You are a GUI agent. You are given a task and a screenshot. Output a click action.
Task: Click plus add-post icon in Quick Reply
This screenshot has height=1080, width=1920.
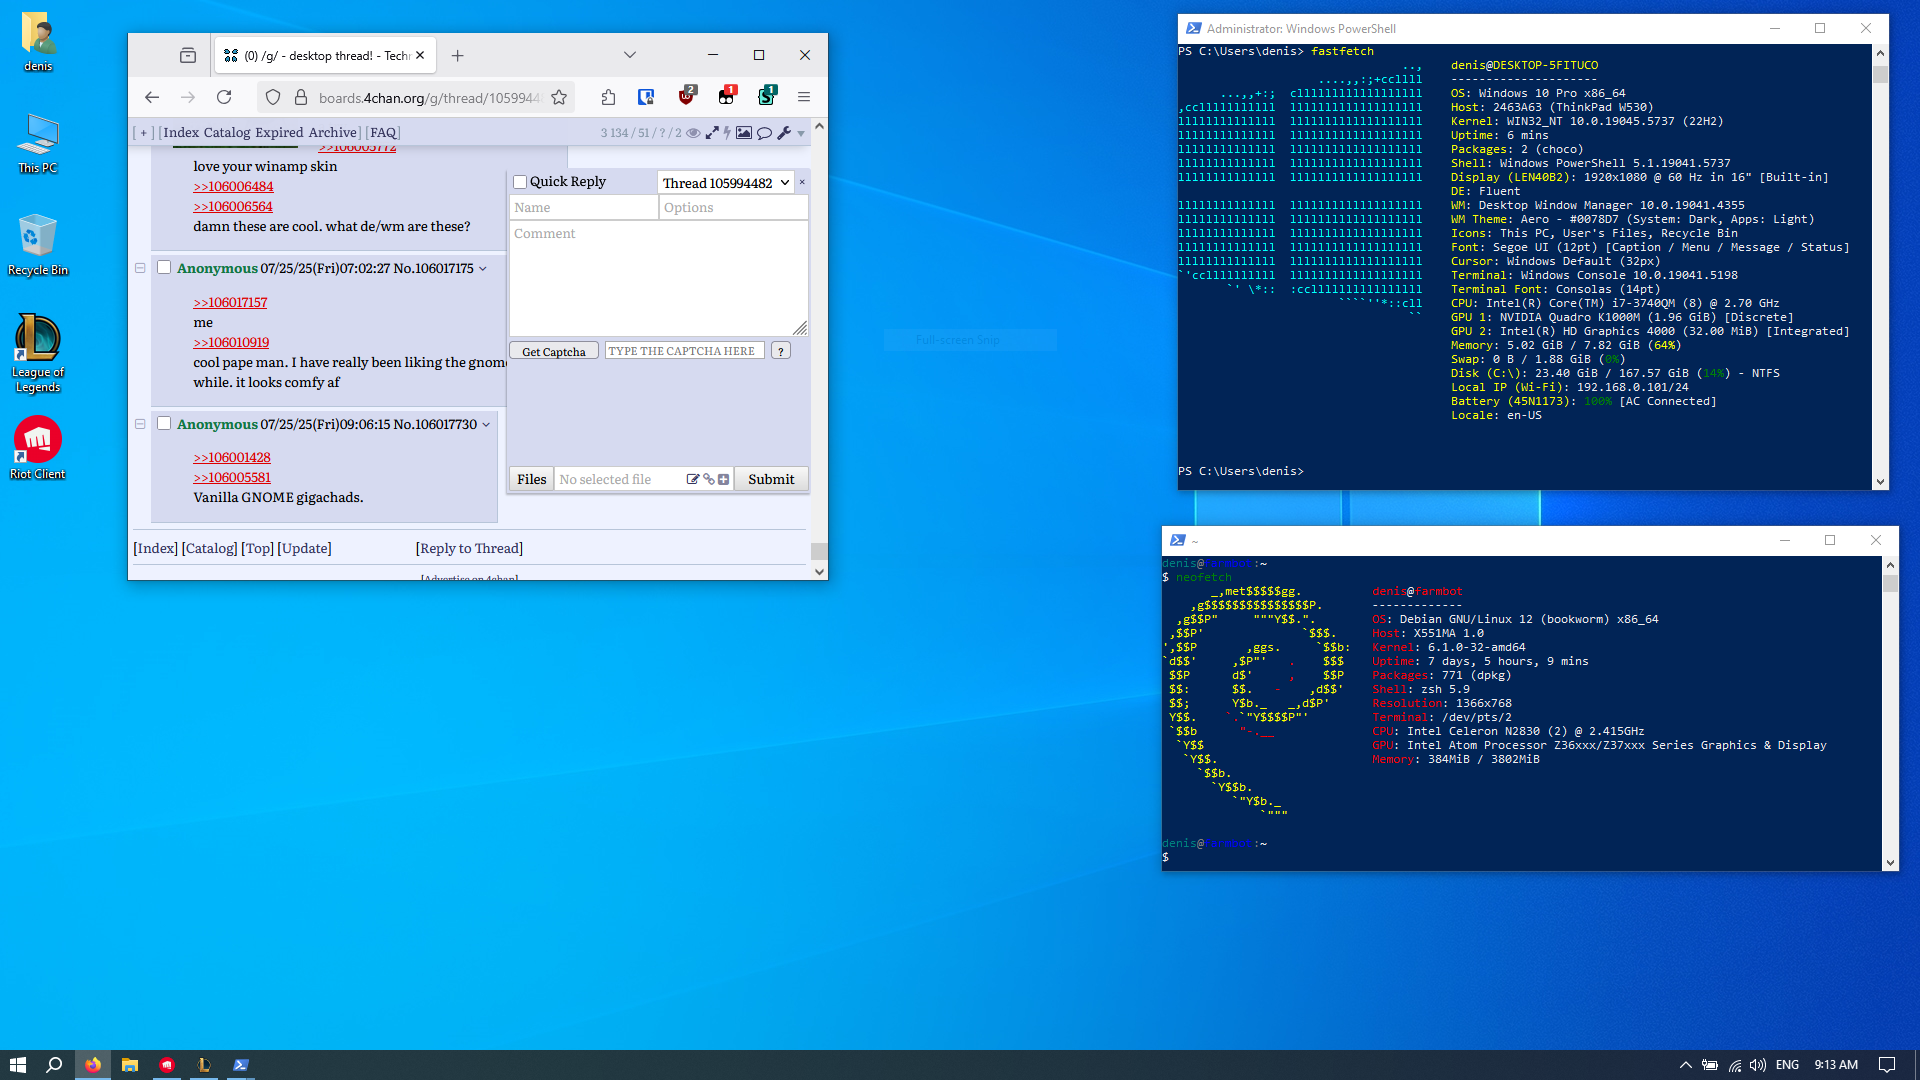(x=723, y=479)
